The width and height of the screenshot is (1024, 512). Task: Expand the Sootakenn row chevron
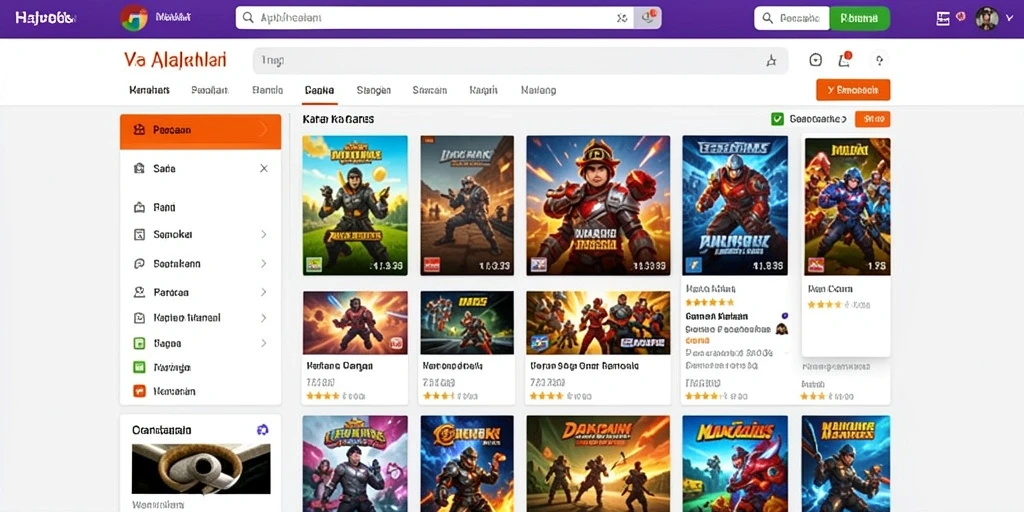(264, 264)
